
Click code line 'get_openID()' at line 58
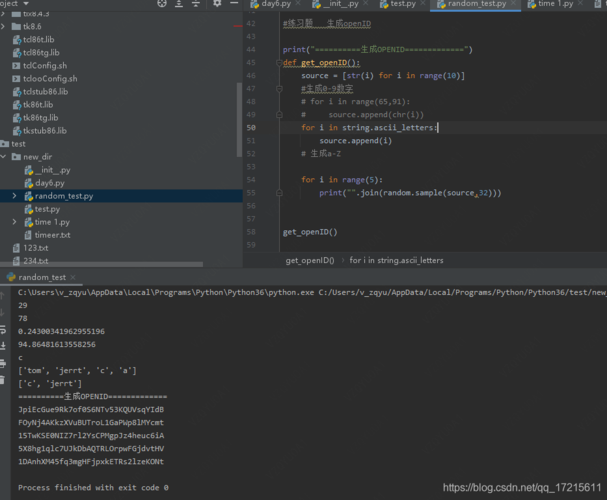(x=310, y=232)
